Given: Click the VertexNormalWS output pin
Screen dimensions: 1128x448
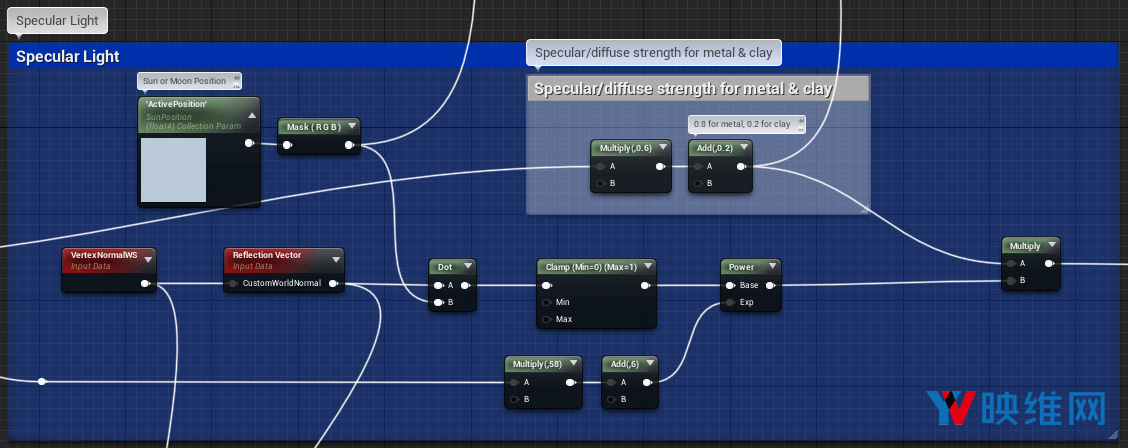Looking at the screenshot, I should click(x=146, y=283).
